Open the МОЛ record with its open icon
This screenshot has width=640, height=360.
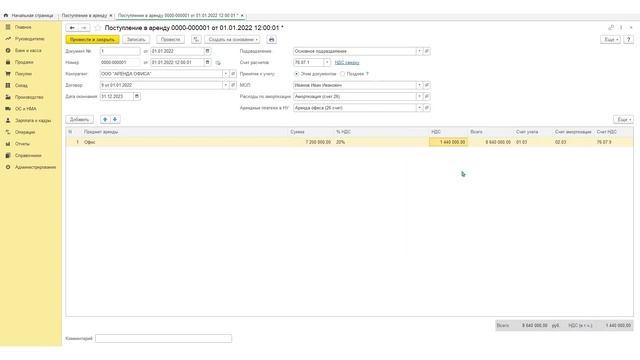tap(427, 85)
